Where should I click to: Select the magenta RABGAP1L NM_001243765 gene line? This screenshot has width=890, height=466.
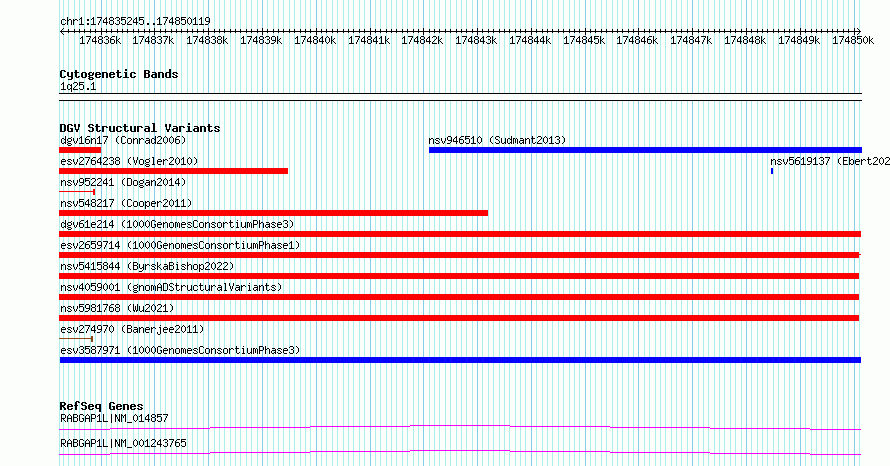point(460,452)
